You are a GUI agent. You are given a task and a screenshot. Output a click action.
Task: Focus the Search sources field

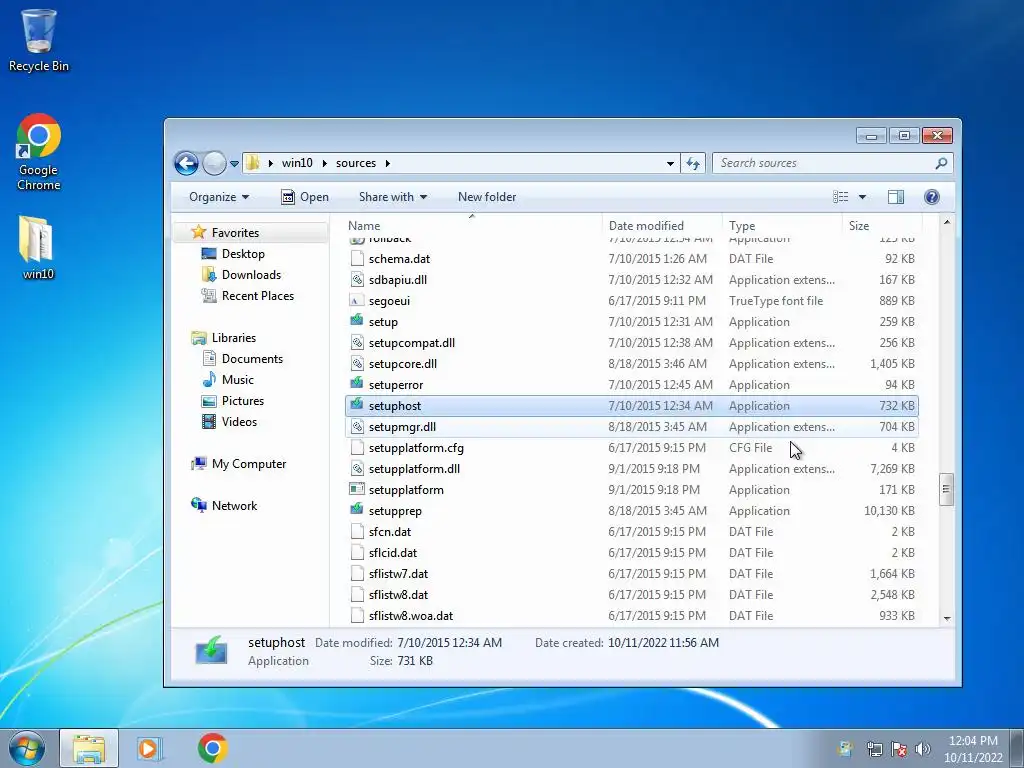[x=833, y=163]
